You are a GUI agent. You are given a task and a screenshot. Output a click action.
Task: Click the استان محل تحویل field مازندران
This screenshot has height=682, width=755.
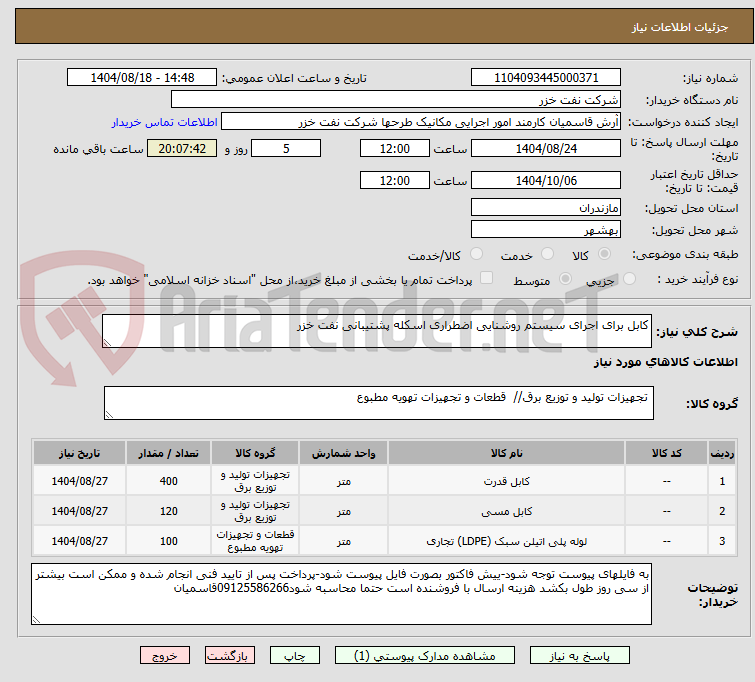pos(546,208)
